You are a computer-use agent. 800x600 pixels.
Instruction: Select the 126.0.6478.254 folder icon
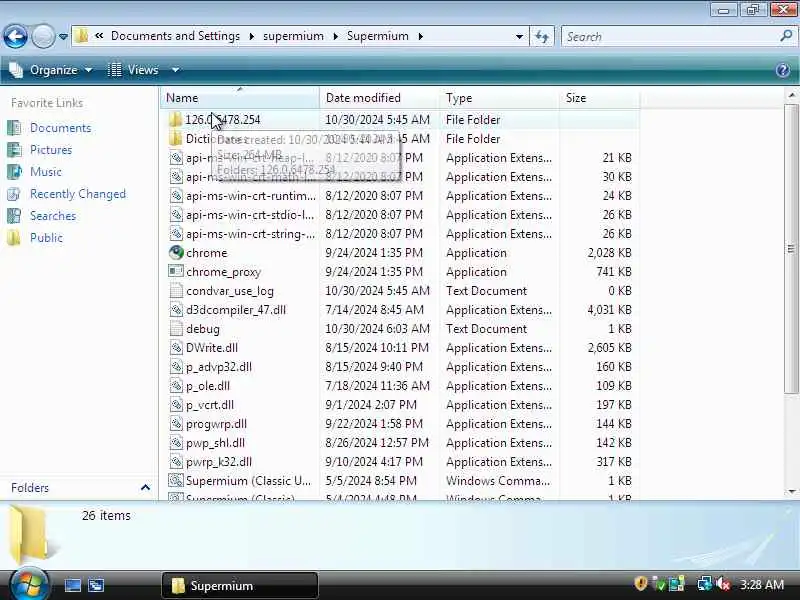[175, 120]
